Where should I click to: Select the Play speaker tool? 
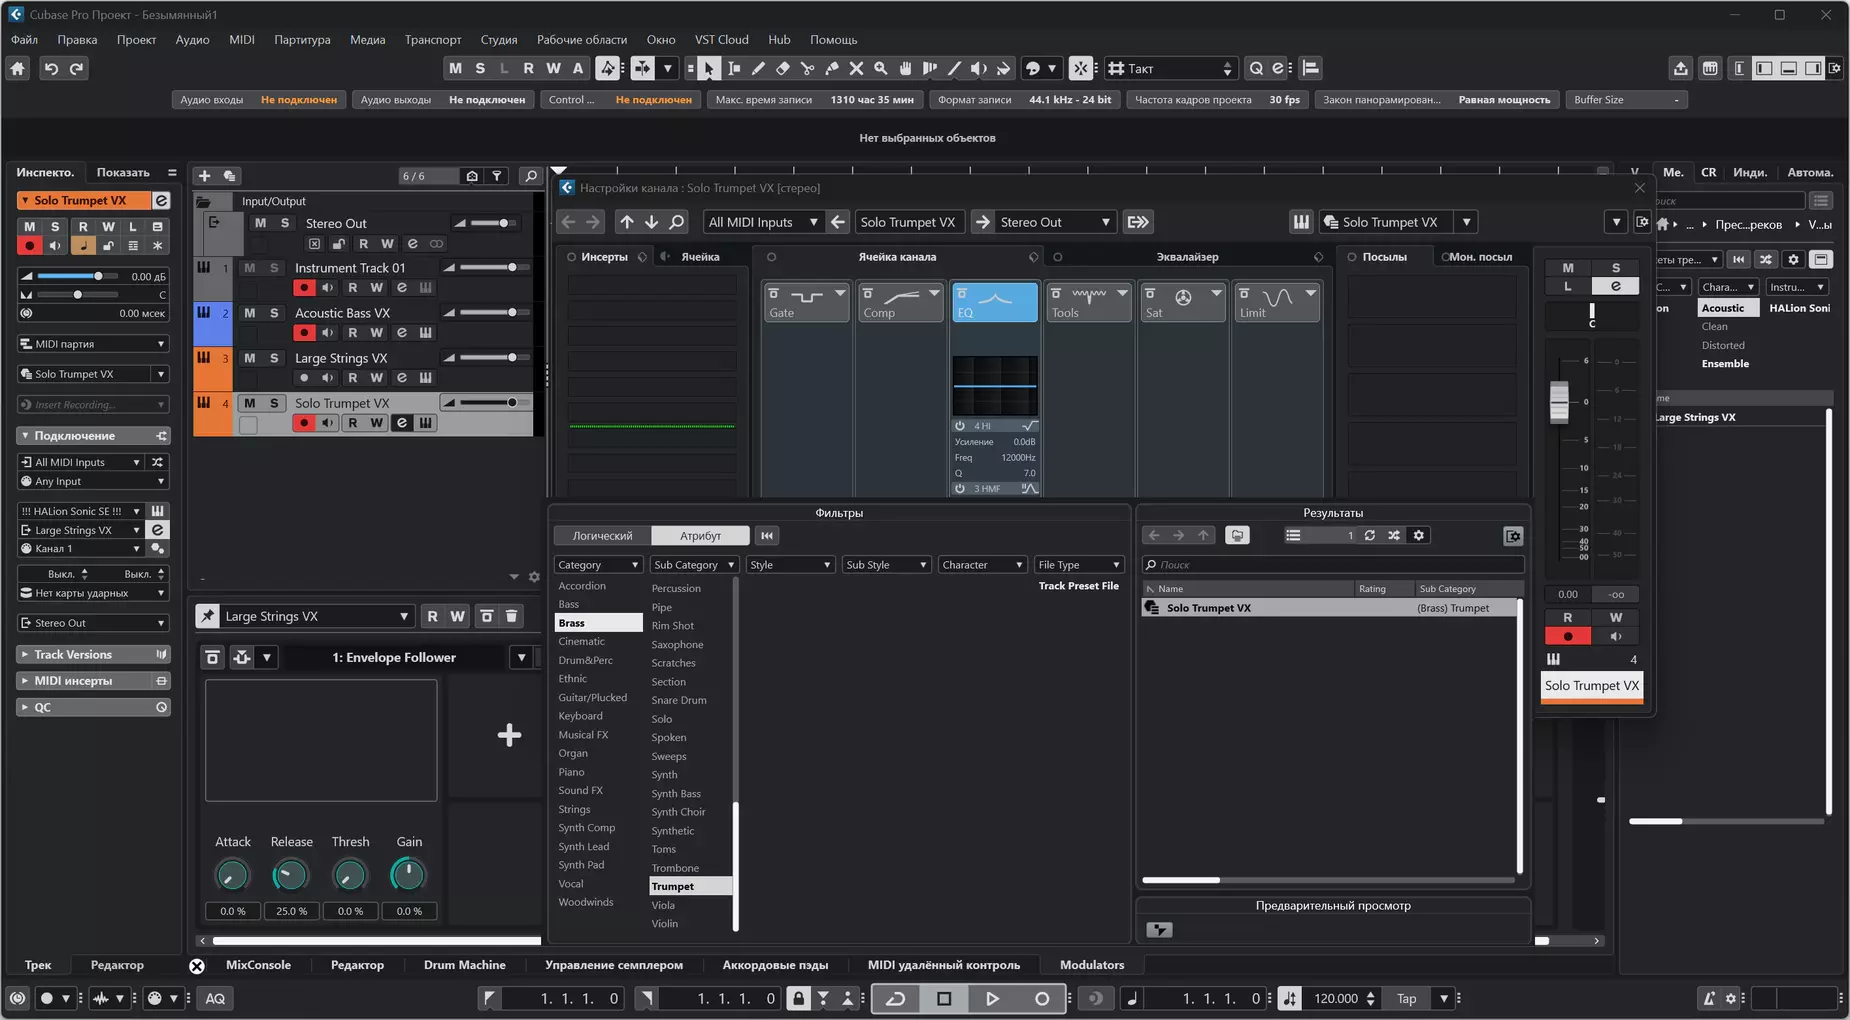pyautogui.click(x=978, y=68)
